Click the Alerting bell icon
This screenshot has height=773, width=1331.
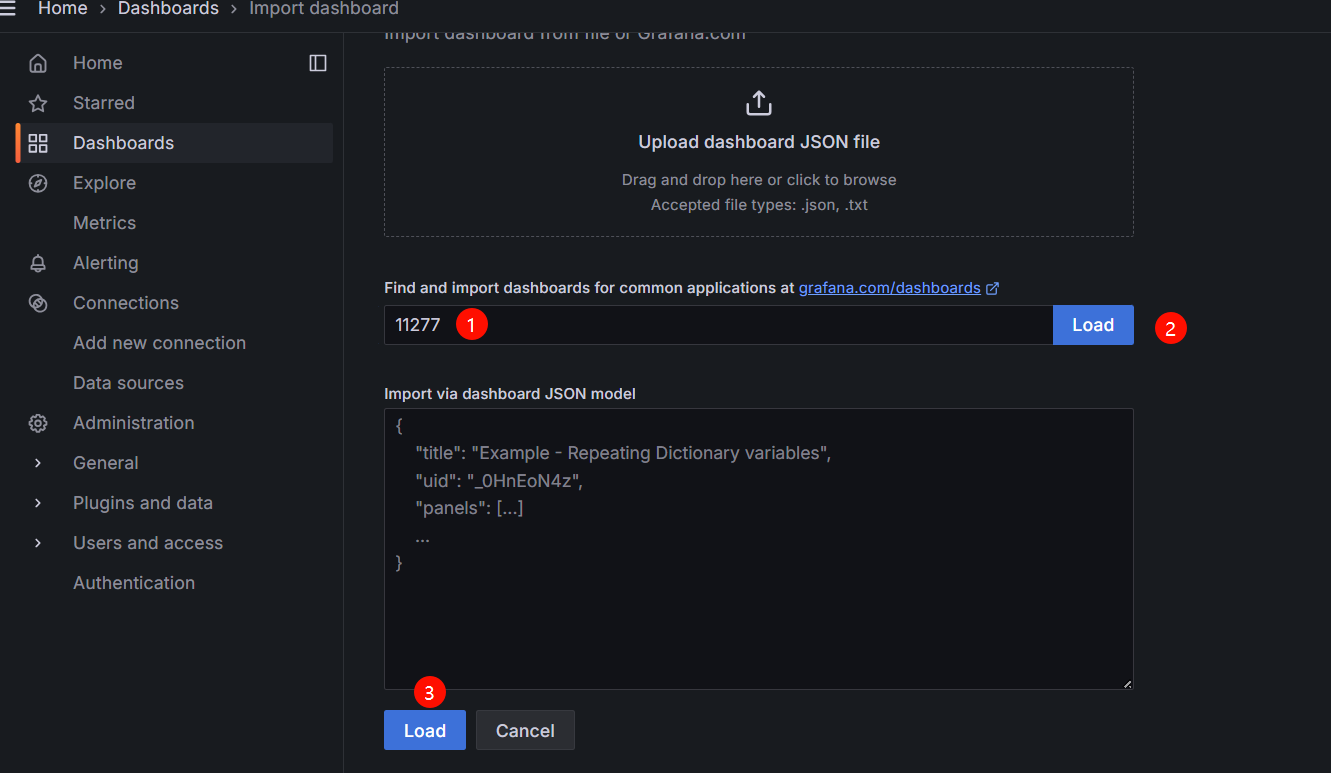tap(38, 263)
